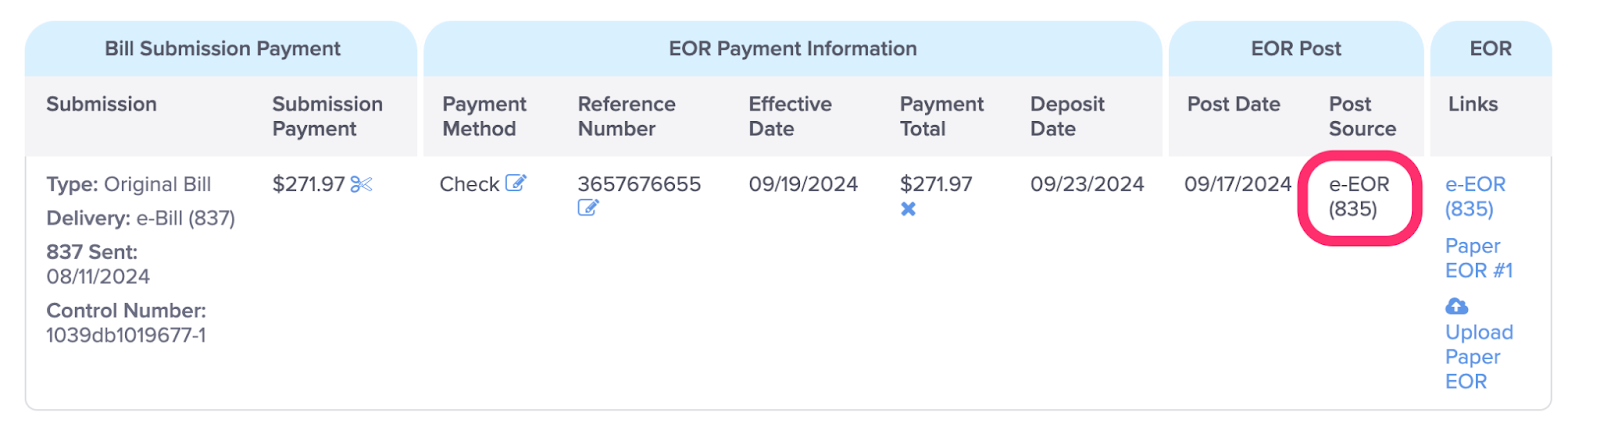Click the post date 09/17/2024

point(1238,184)
